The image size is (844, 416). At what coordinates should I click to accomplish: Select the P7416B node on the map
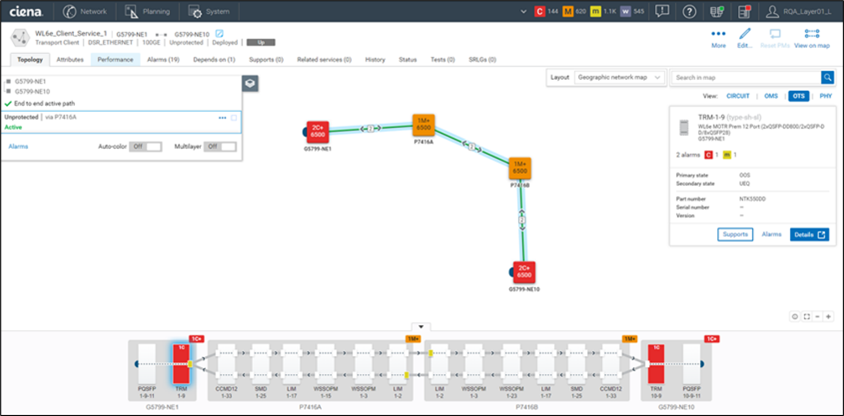[x=520, y=168]
